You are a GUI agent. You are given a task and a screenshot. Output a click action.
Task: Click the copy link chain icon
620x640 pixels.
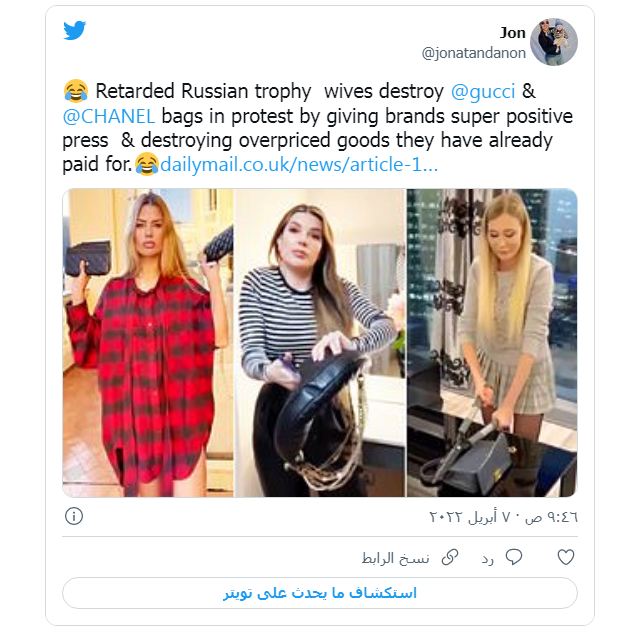coord(450,558)
